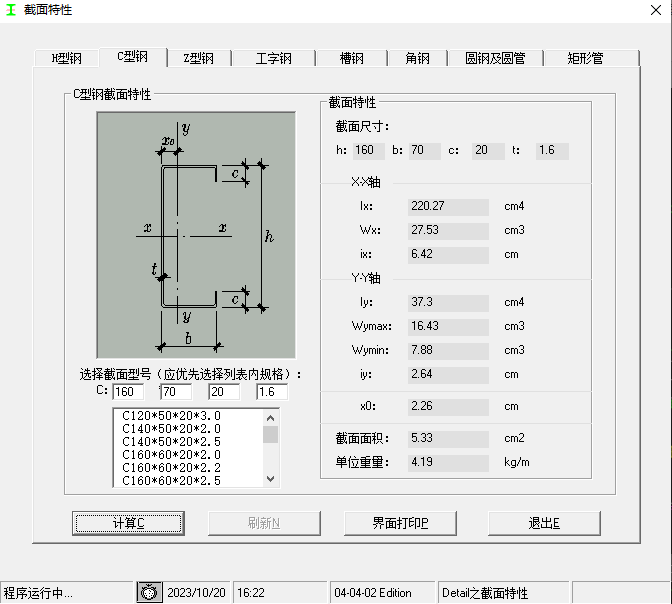
Task: Click the Wymin value 7.88
Action: pyautogui.click(x=448, y=351)
